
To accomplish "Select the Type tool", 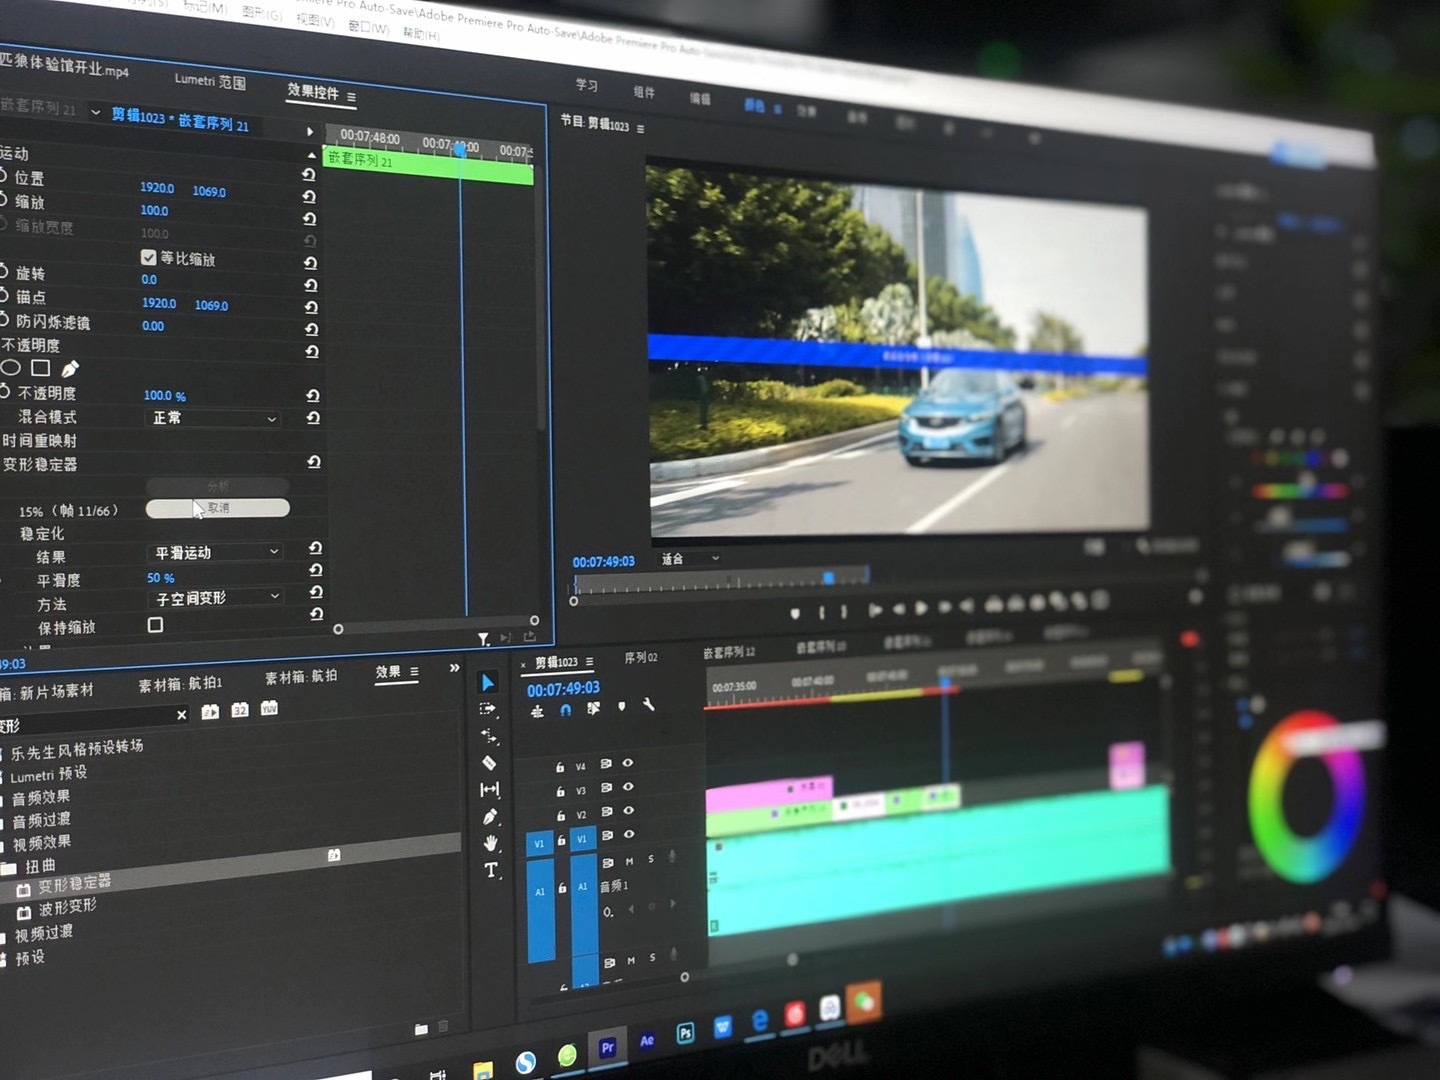I will coord(491,870).
